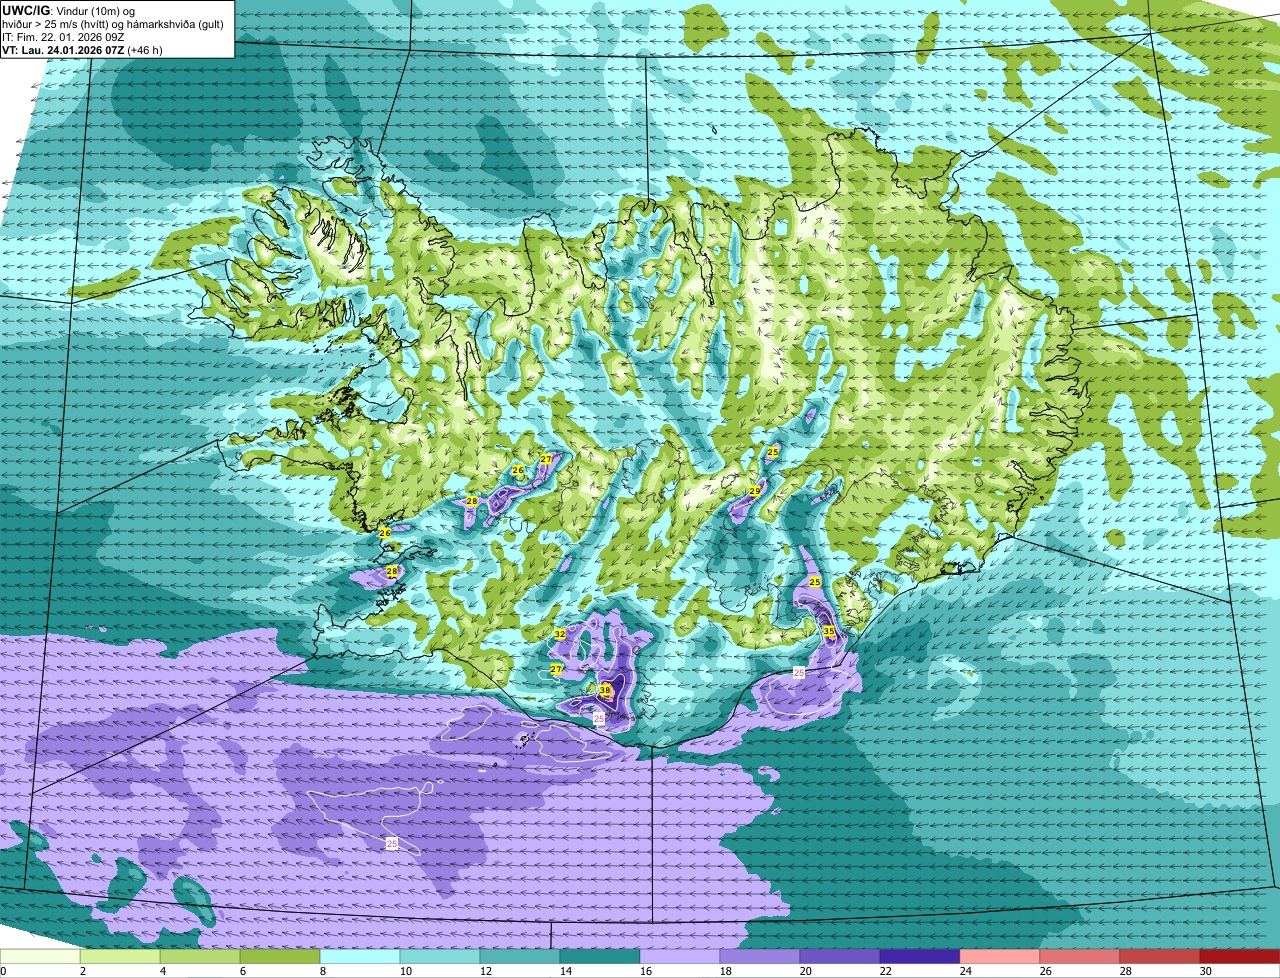This screenshot has height=978, width=1280.
Task: Select the 'IT: Fim. 22. 01. 2026 09Z' line
Action: 63,37
